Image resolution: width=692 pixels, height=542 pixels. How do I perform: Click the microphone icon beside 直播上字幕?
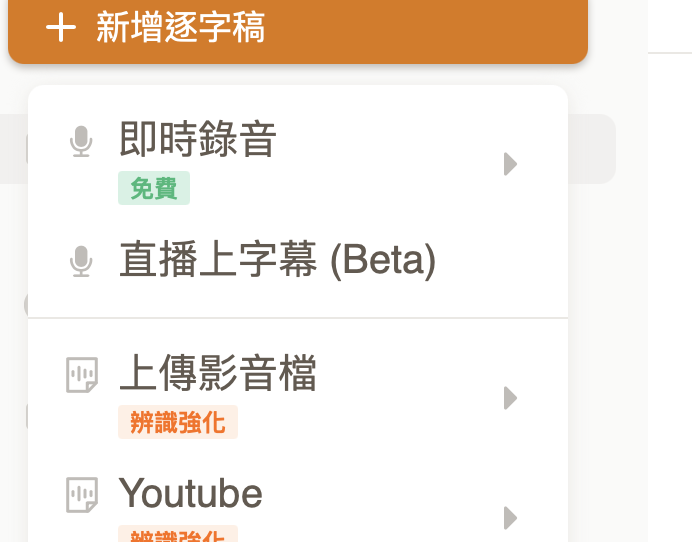tap(81, 261)
